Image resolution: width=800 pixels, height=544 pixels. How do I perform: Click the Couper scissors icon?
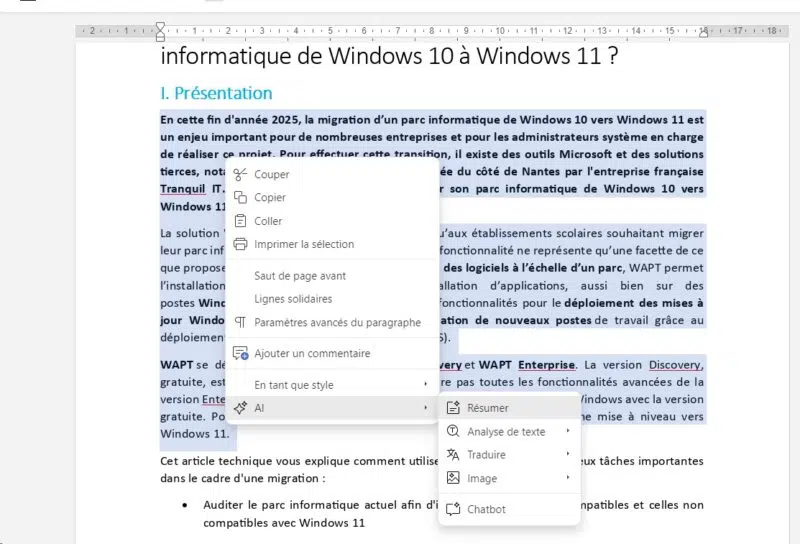[x=240, y=175]
